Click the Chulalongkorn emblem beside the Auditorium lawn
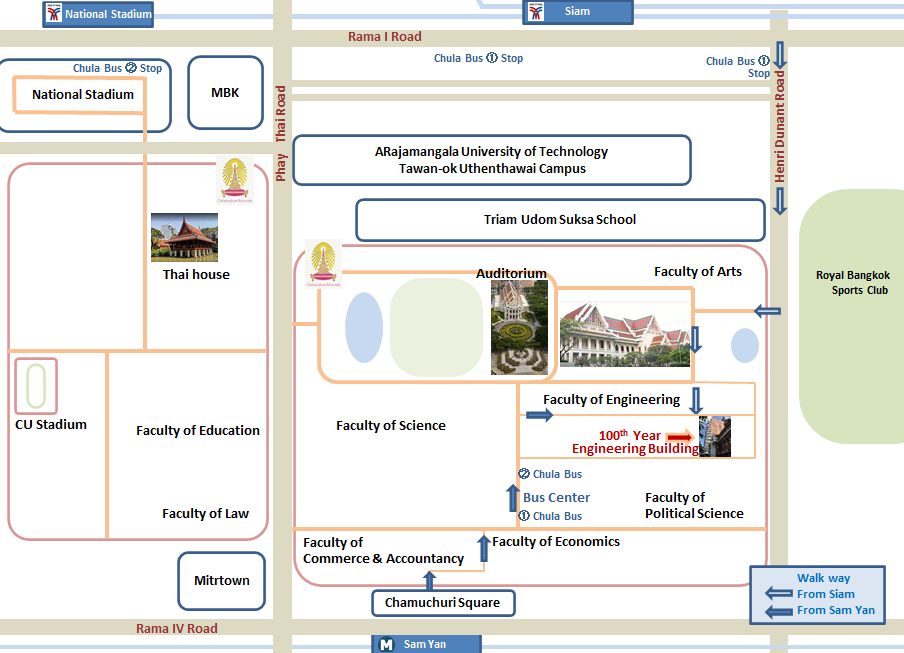The image size is (904, 653). coord(323,264)
